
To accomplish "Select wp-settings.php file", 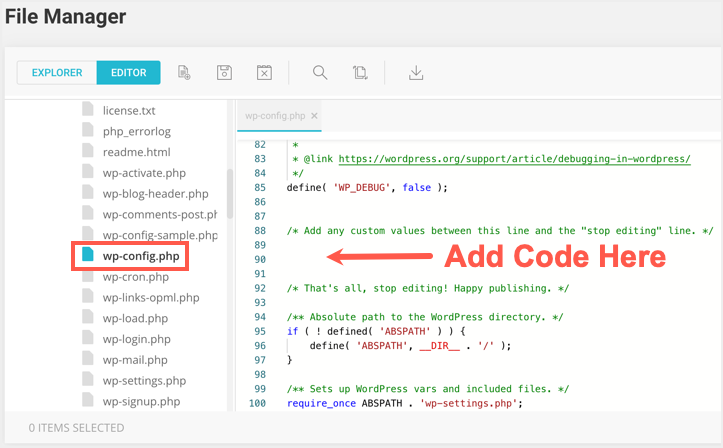I will tap(144, 380).
